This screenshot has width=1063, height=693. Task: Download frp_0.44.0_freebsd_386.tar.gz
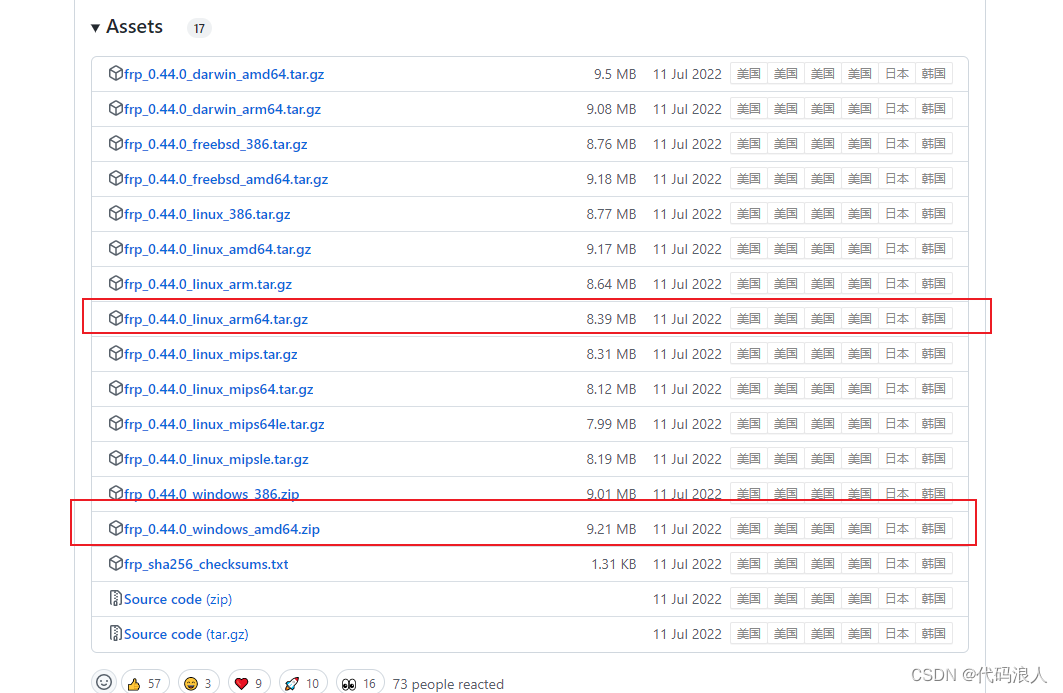click(x=216, y=144)
